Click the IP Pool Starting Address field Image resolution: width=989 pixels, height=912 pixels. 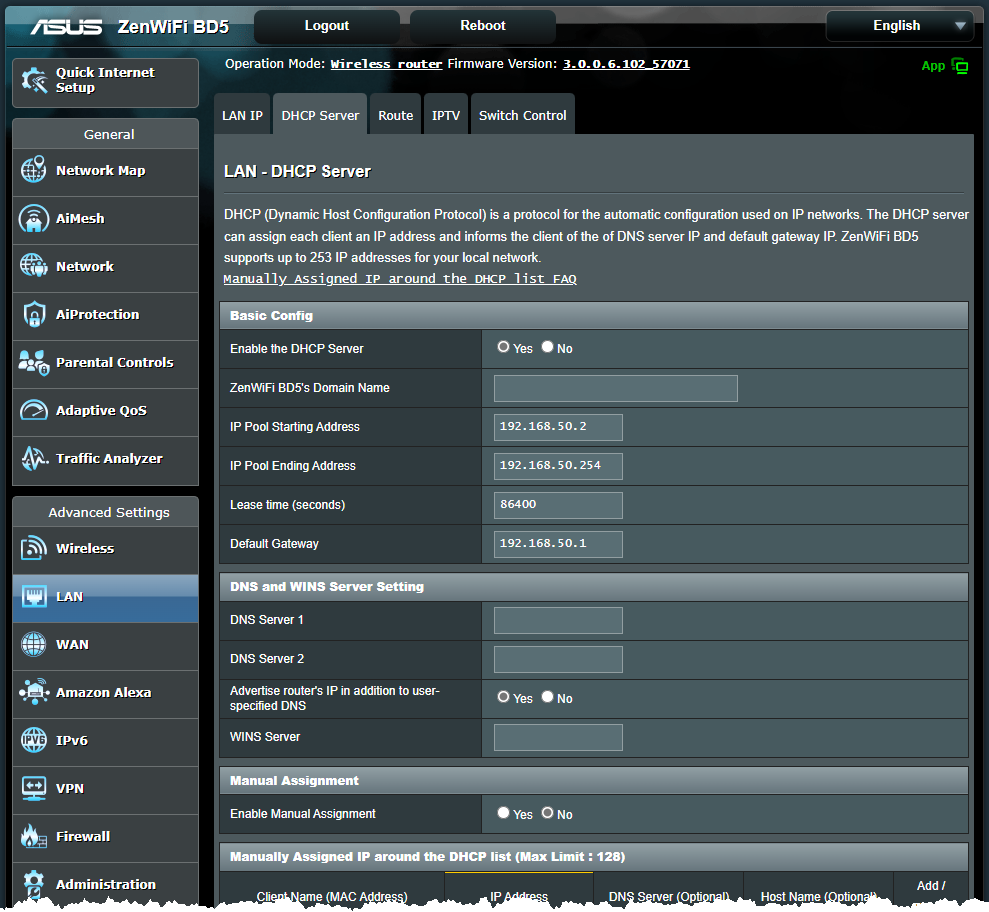pyautogui.click(x=558, y=427)
